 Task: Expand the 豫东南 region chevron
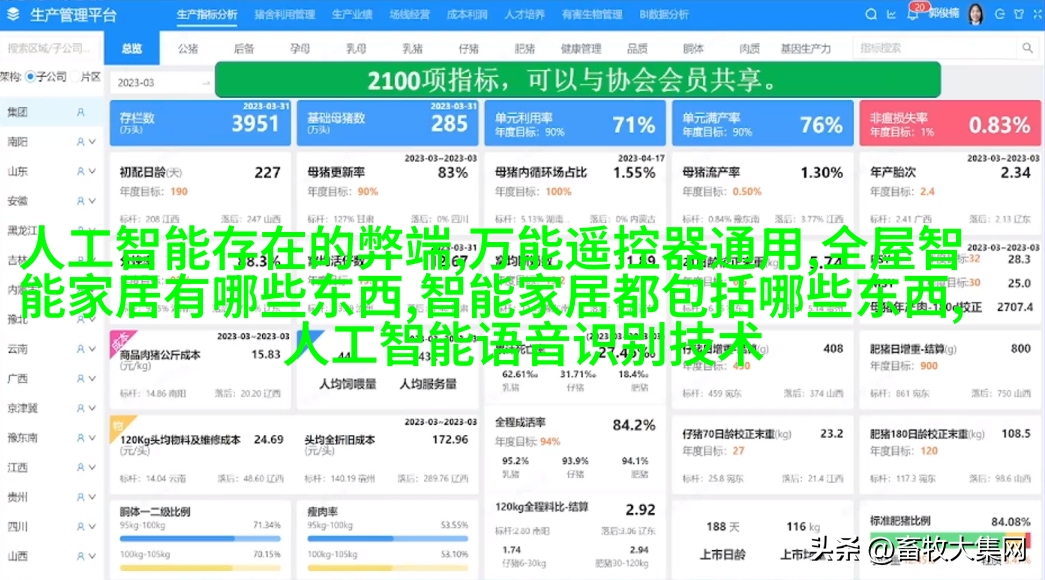93,437
